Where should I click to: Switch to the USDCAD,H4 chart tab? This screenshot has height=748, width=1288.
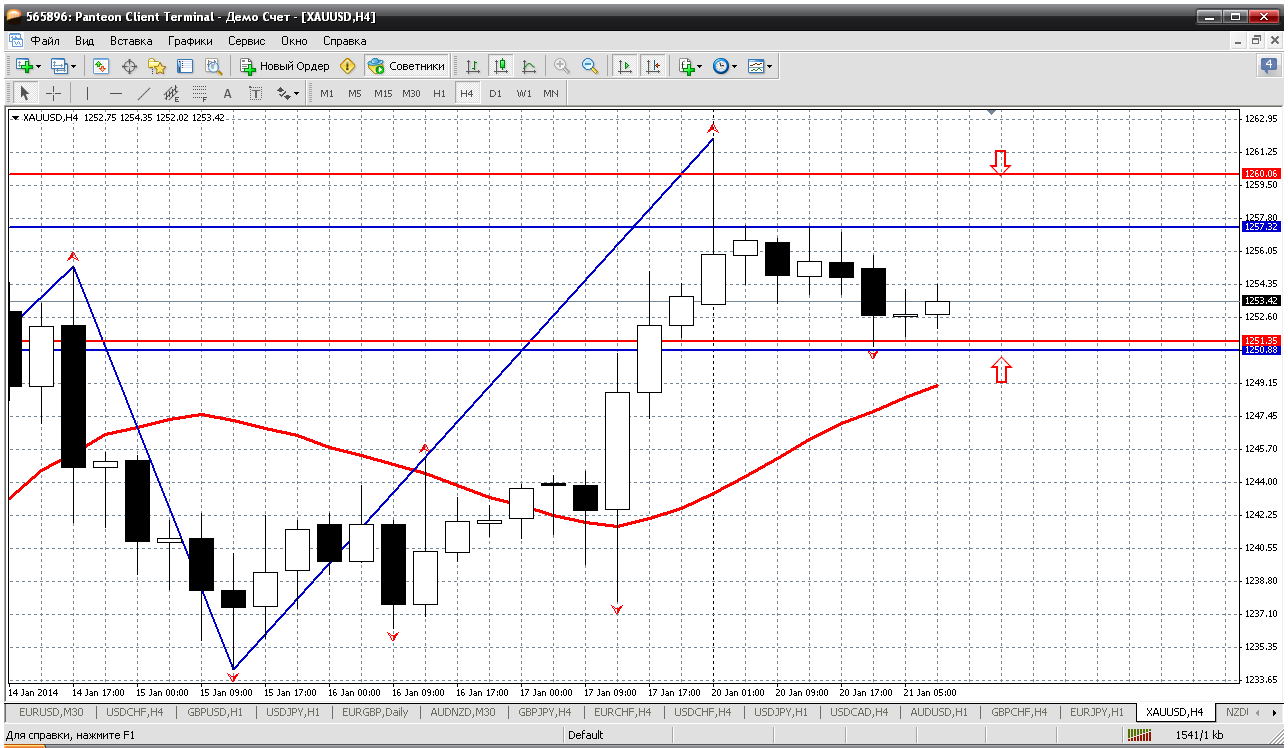click(858, 712)
